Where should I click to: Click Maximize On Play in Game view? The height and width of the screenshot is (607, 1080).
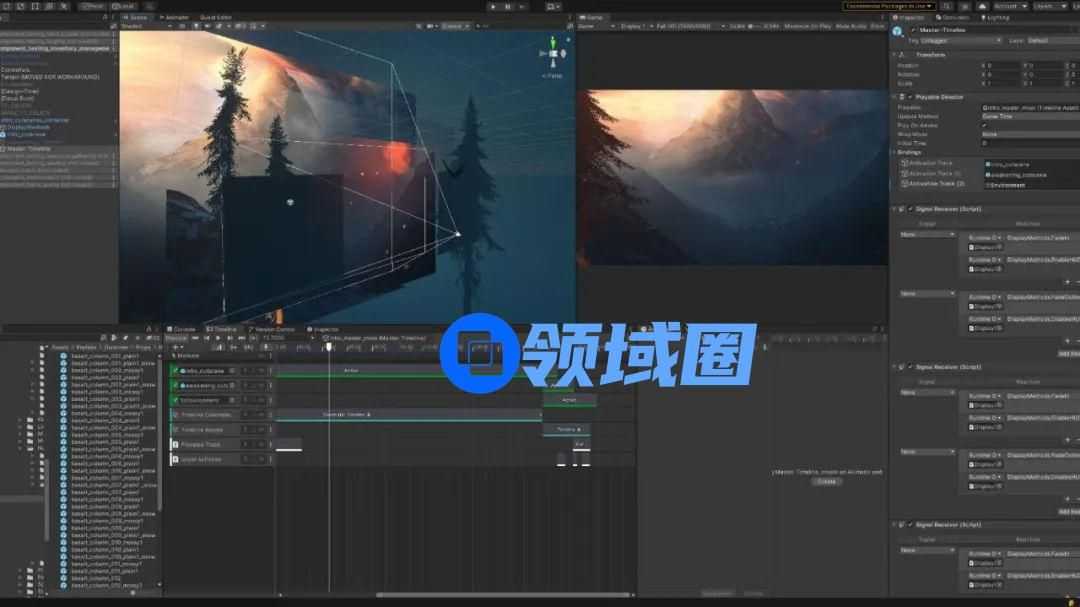pos(808,26)
